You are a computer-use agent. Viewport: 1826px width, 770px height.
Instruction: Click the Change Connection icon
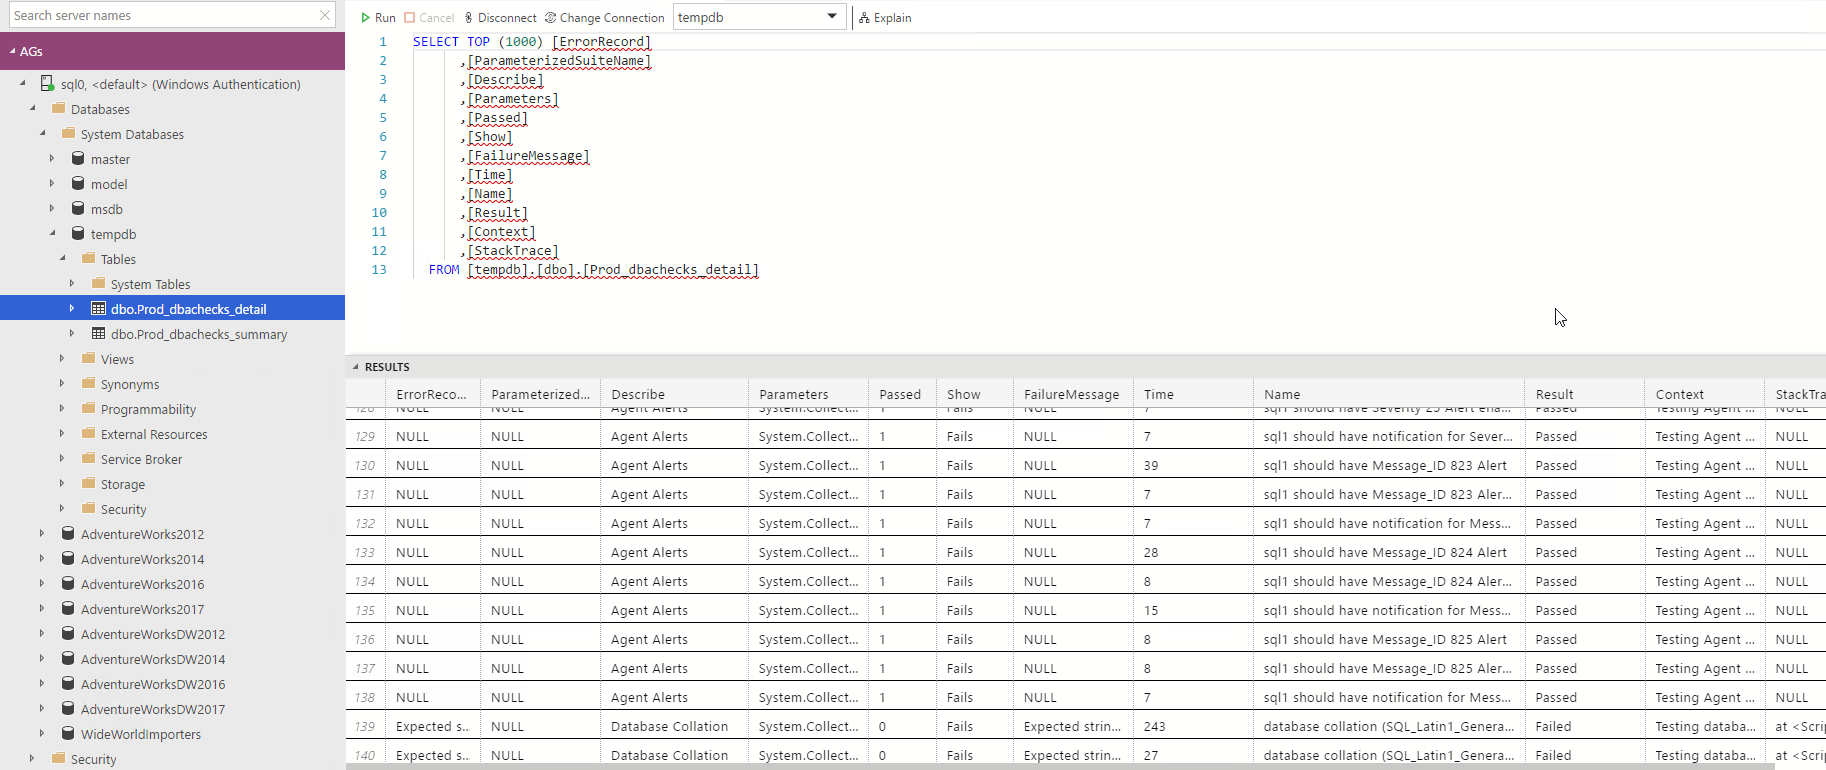pos(550,18)
